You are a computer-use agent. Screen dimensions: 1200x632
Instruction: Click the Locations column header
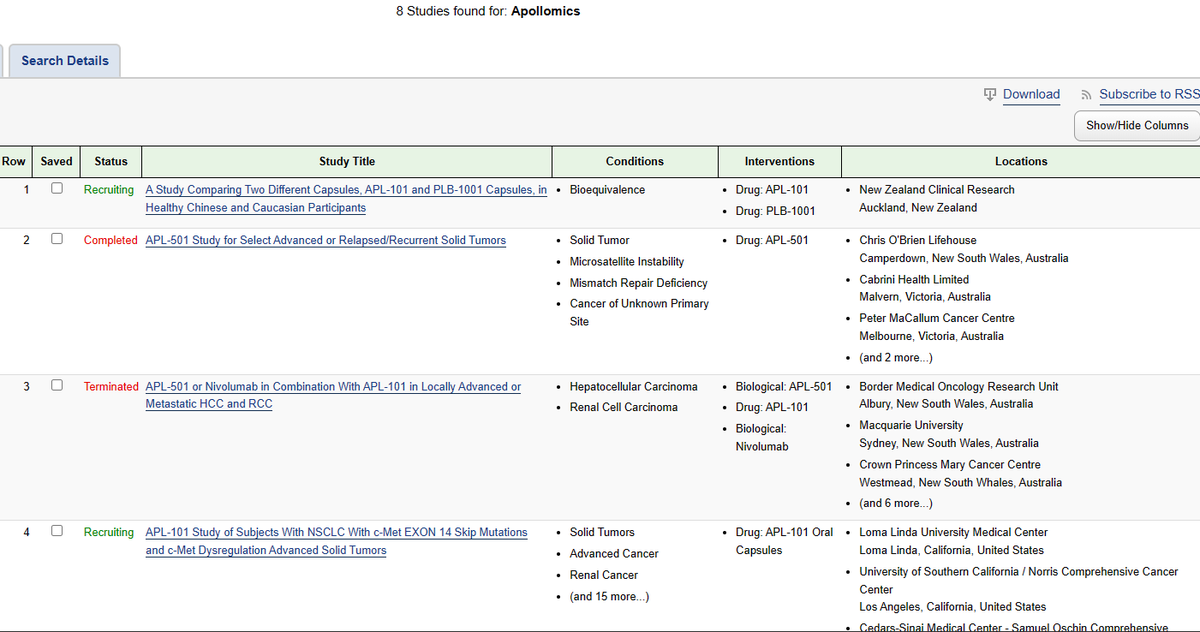coord(1021,161)
